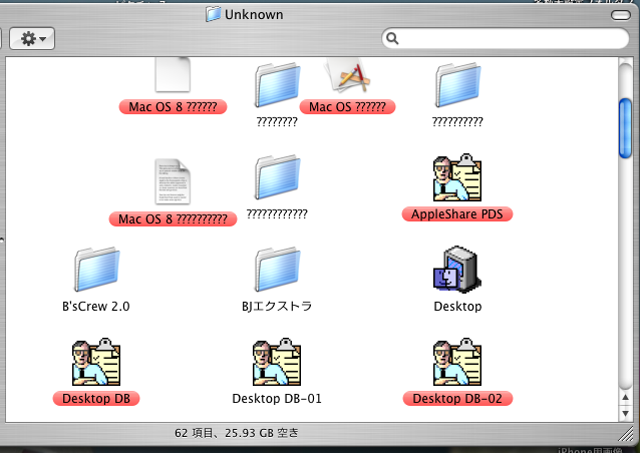Image resolution: width=640 pixels, height=453 pixels.
Task: Select the AppleShare PDS file icon
Action: [458, 177]
